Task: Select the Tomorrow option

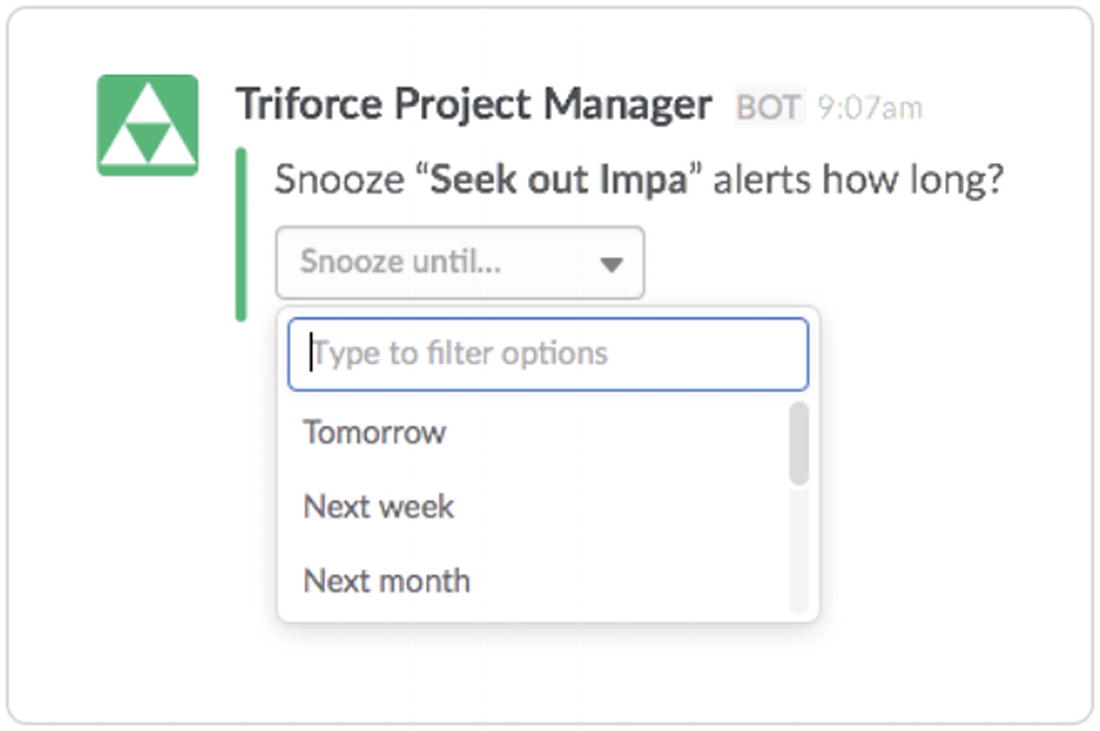Action: (x=375, y=433)
